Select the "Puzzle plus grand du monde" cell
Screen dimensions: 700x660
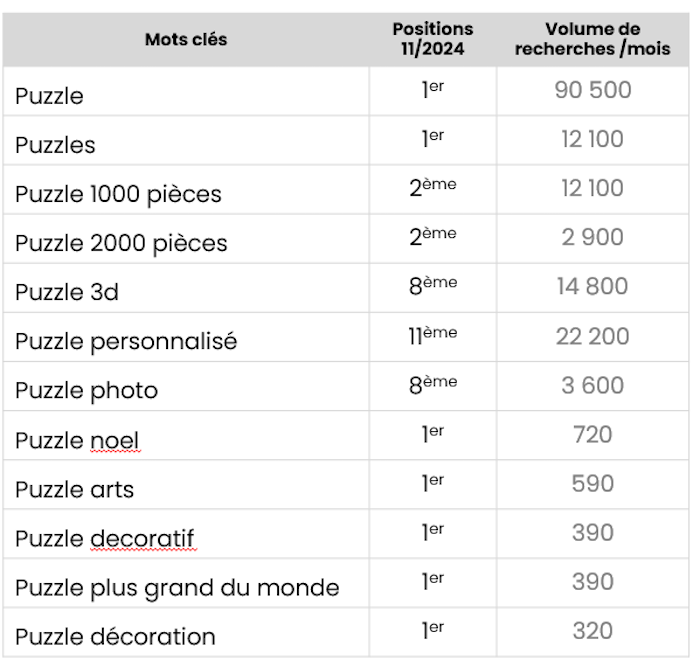[x=177, y=587]
